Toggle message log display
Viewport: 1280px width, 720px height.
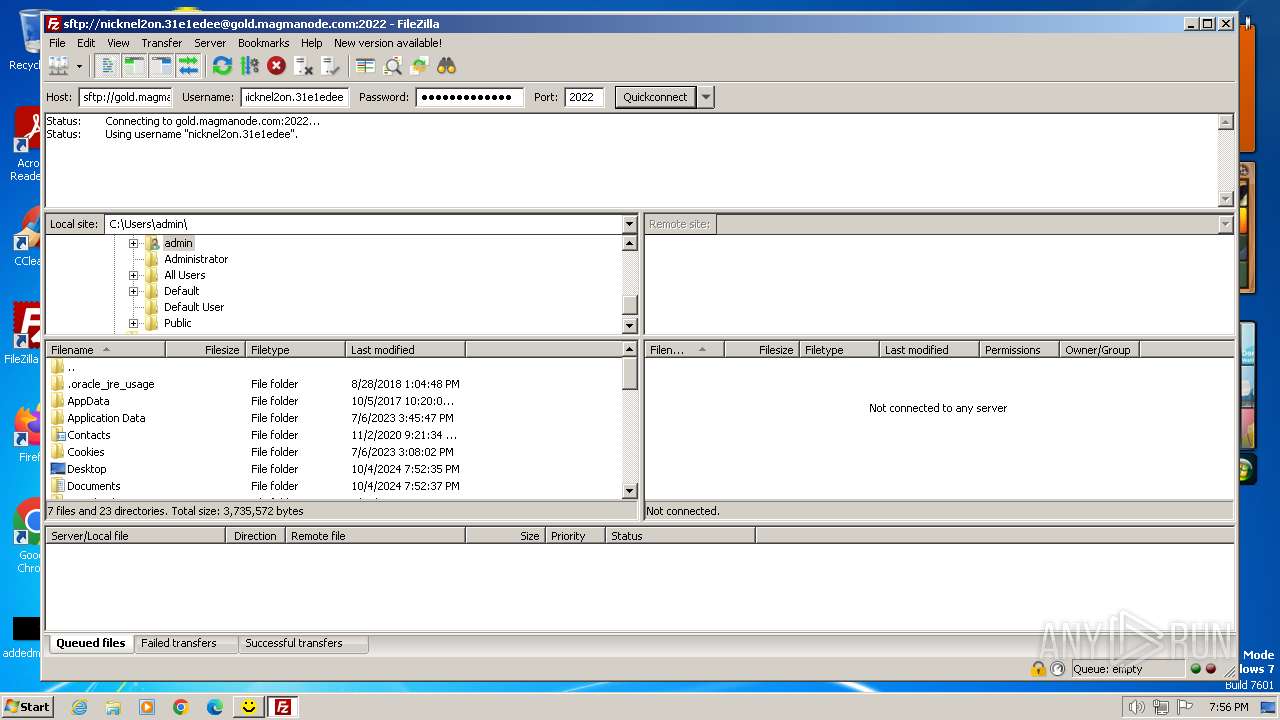coord(108,66)
